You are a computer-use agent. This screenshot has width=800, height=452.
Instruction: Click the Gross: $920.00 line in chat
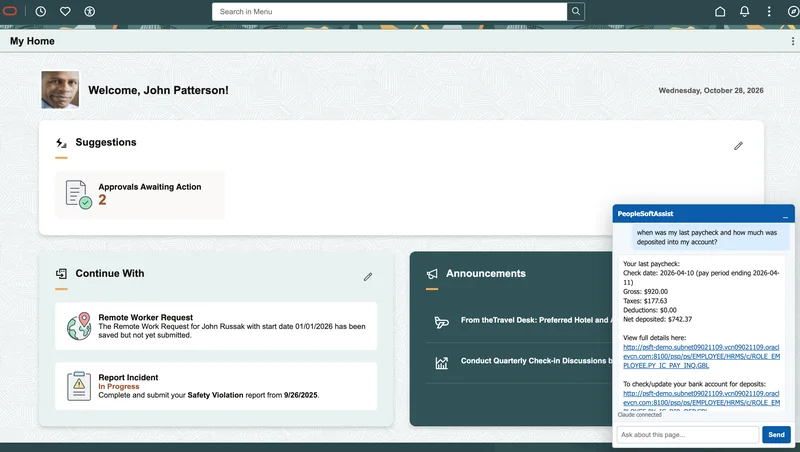pyautogui.click(x=645, y=292)
